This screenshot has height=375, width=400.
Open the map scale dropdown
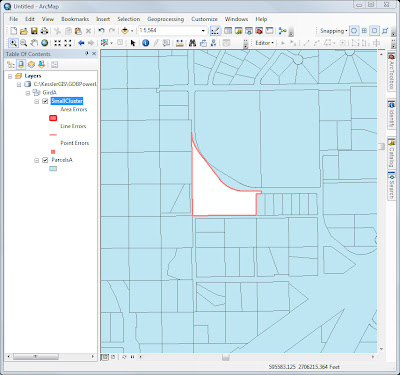click(x=203, y=31)
